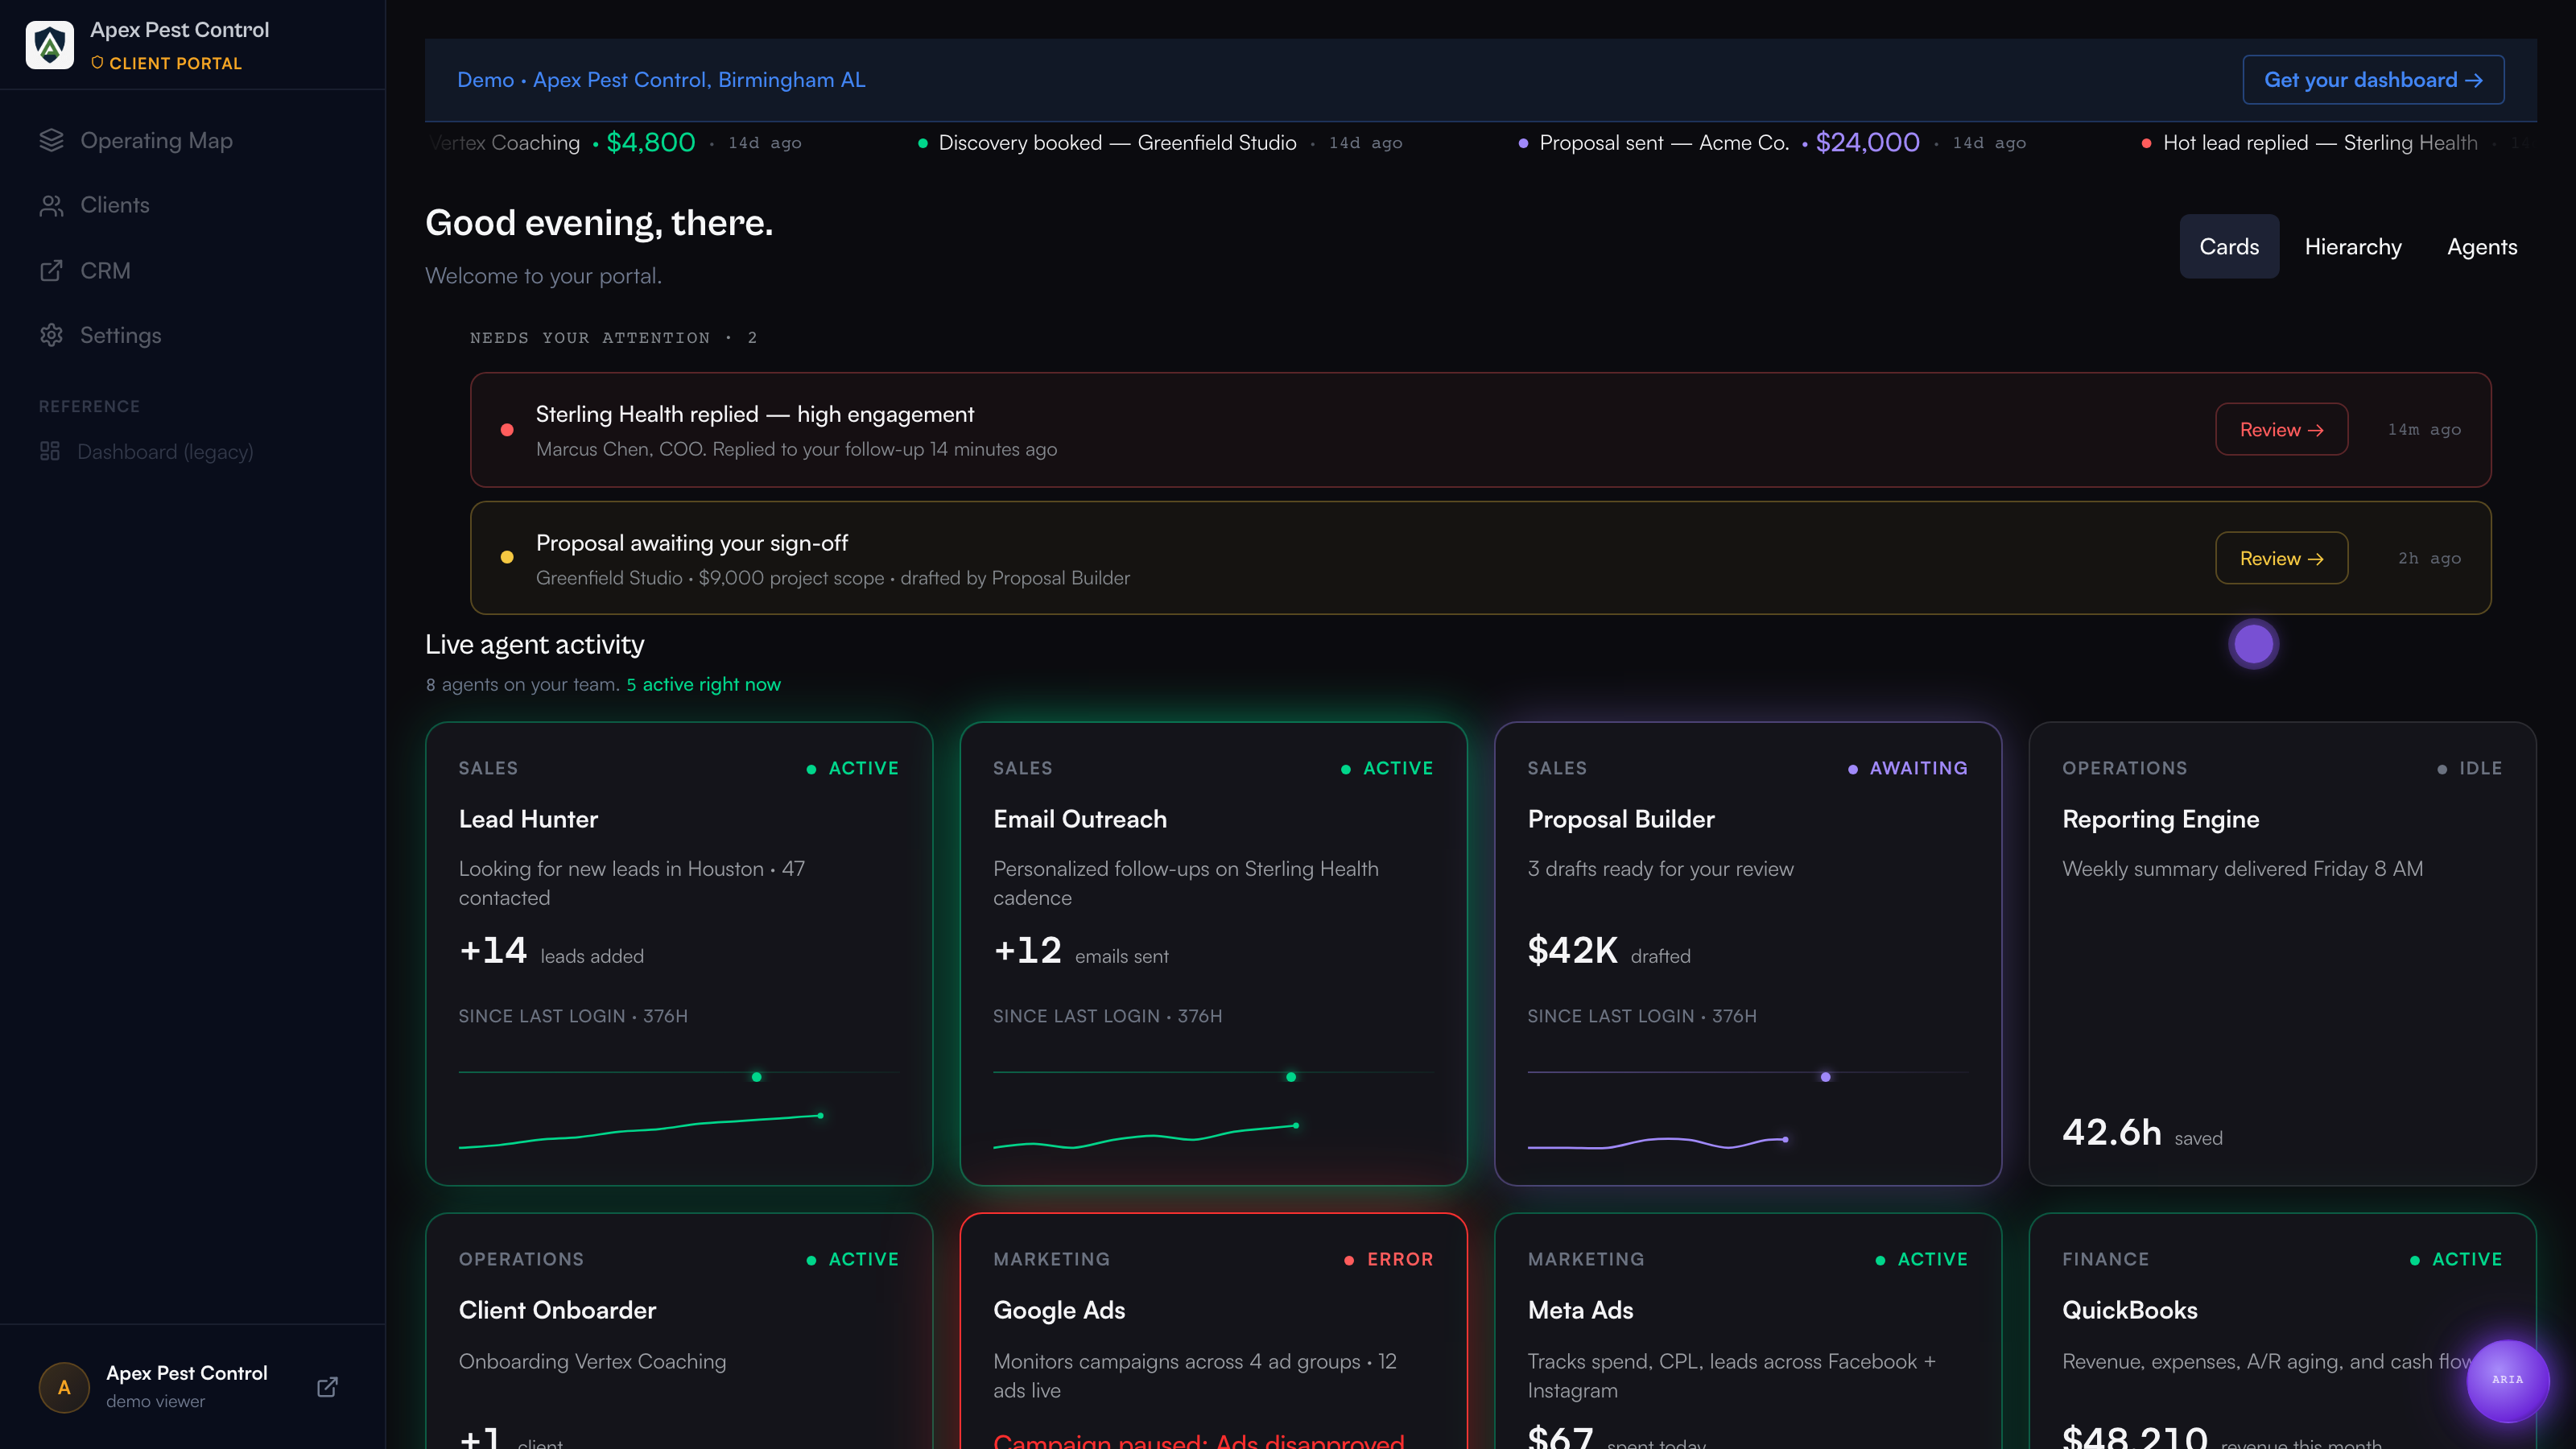
Task: Open the Lead Hunter agent card
Action: [679, 954]
